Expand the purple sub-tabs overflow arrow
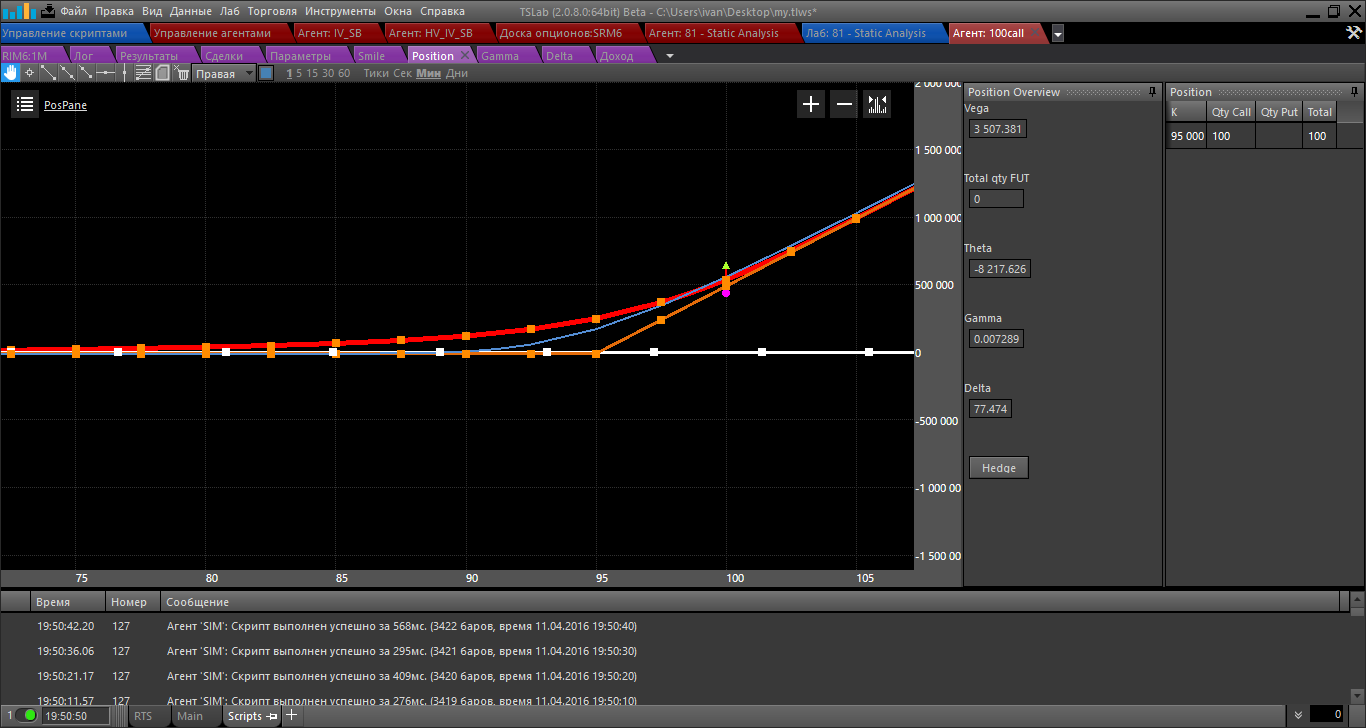The image size is (1366, 728). click(670, 56)
